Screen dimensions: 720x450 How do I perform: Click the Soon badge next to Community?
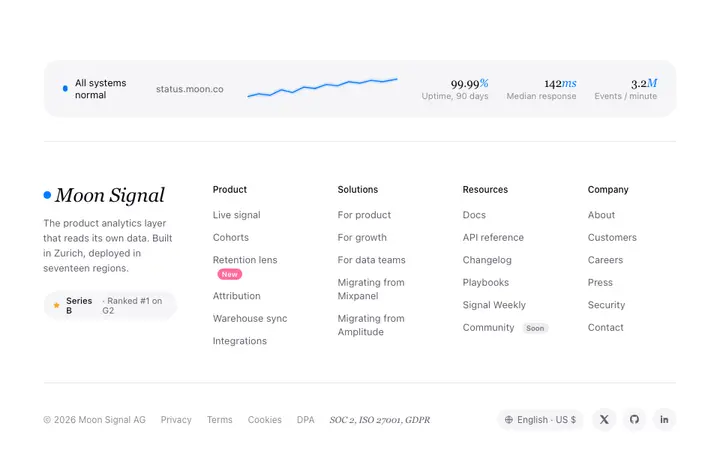[x=535, y=328]
